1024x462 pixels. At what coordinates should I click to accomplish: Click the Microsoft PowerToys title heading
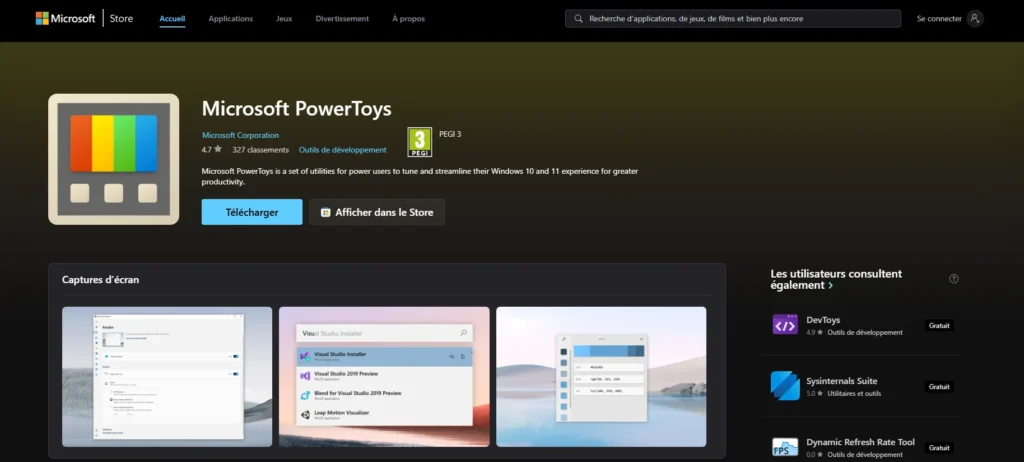coord(296,108)
